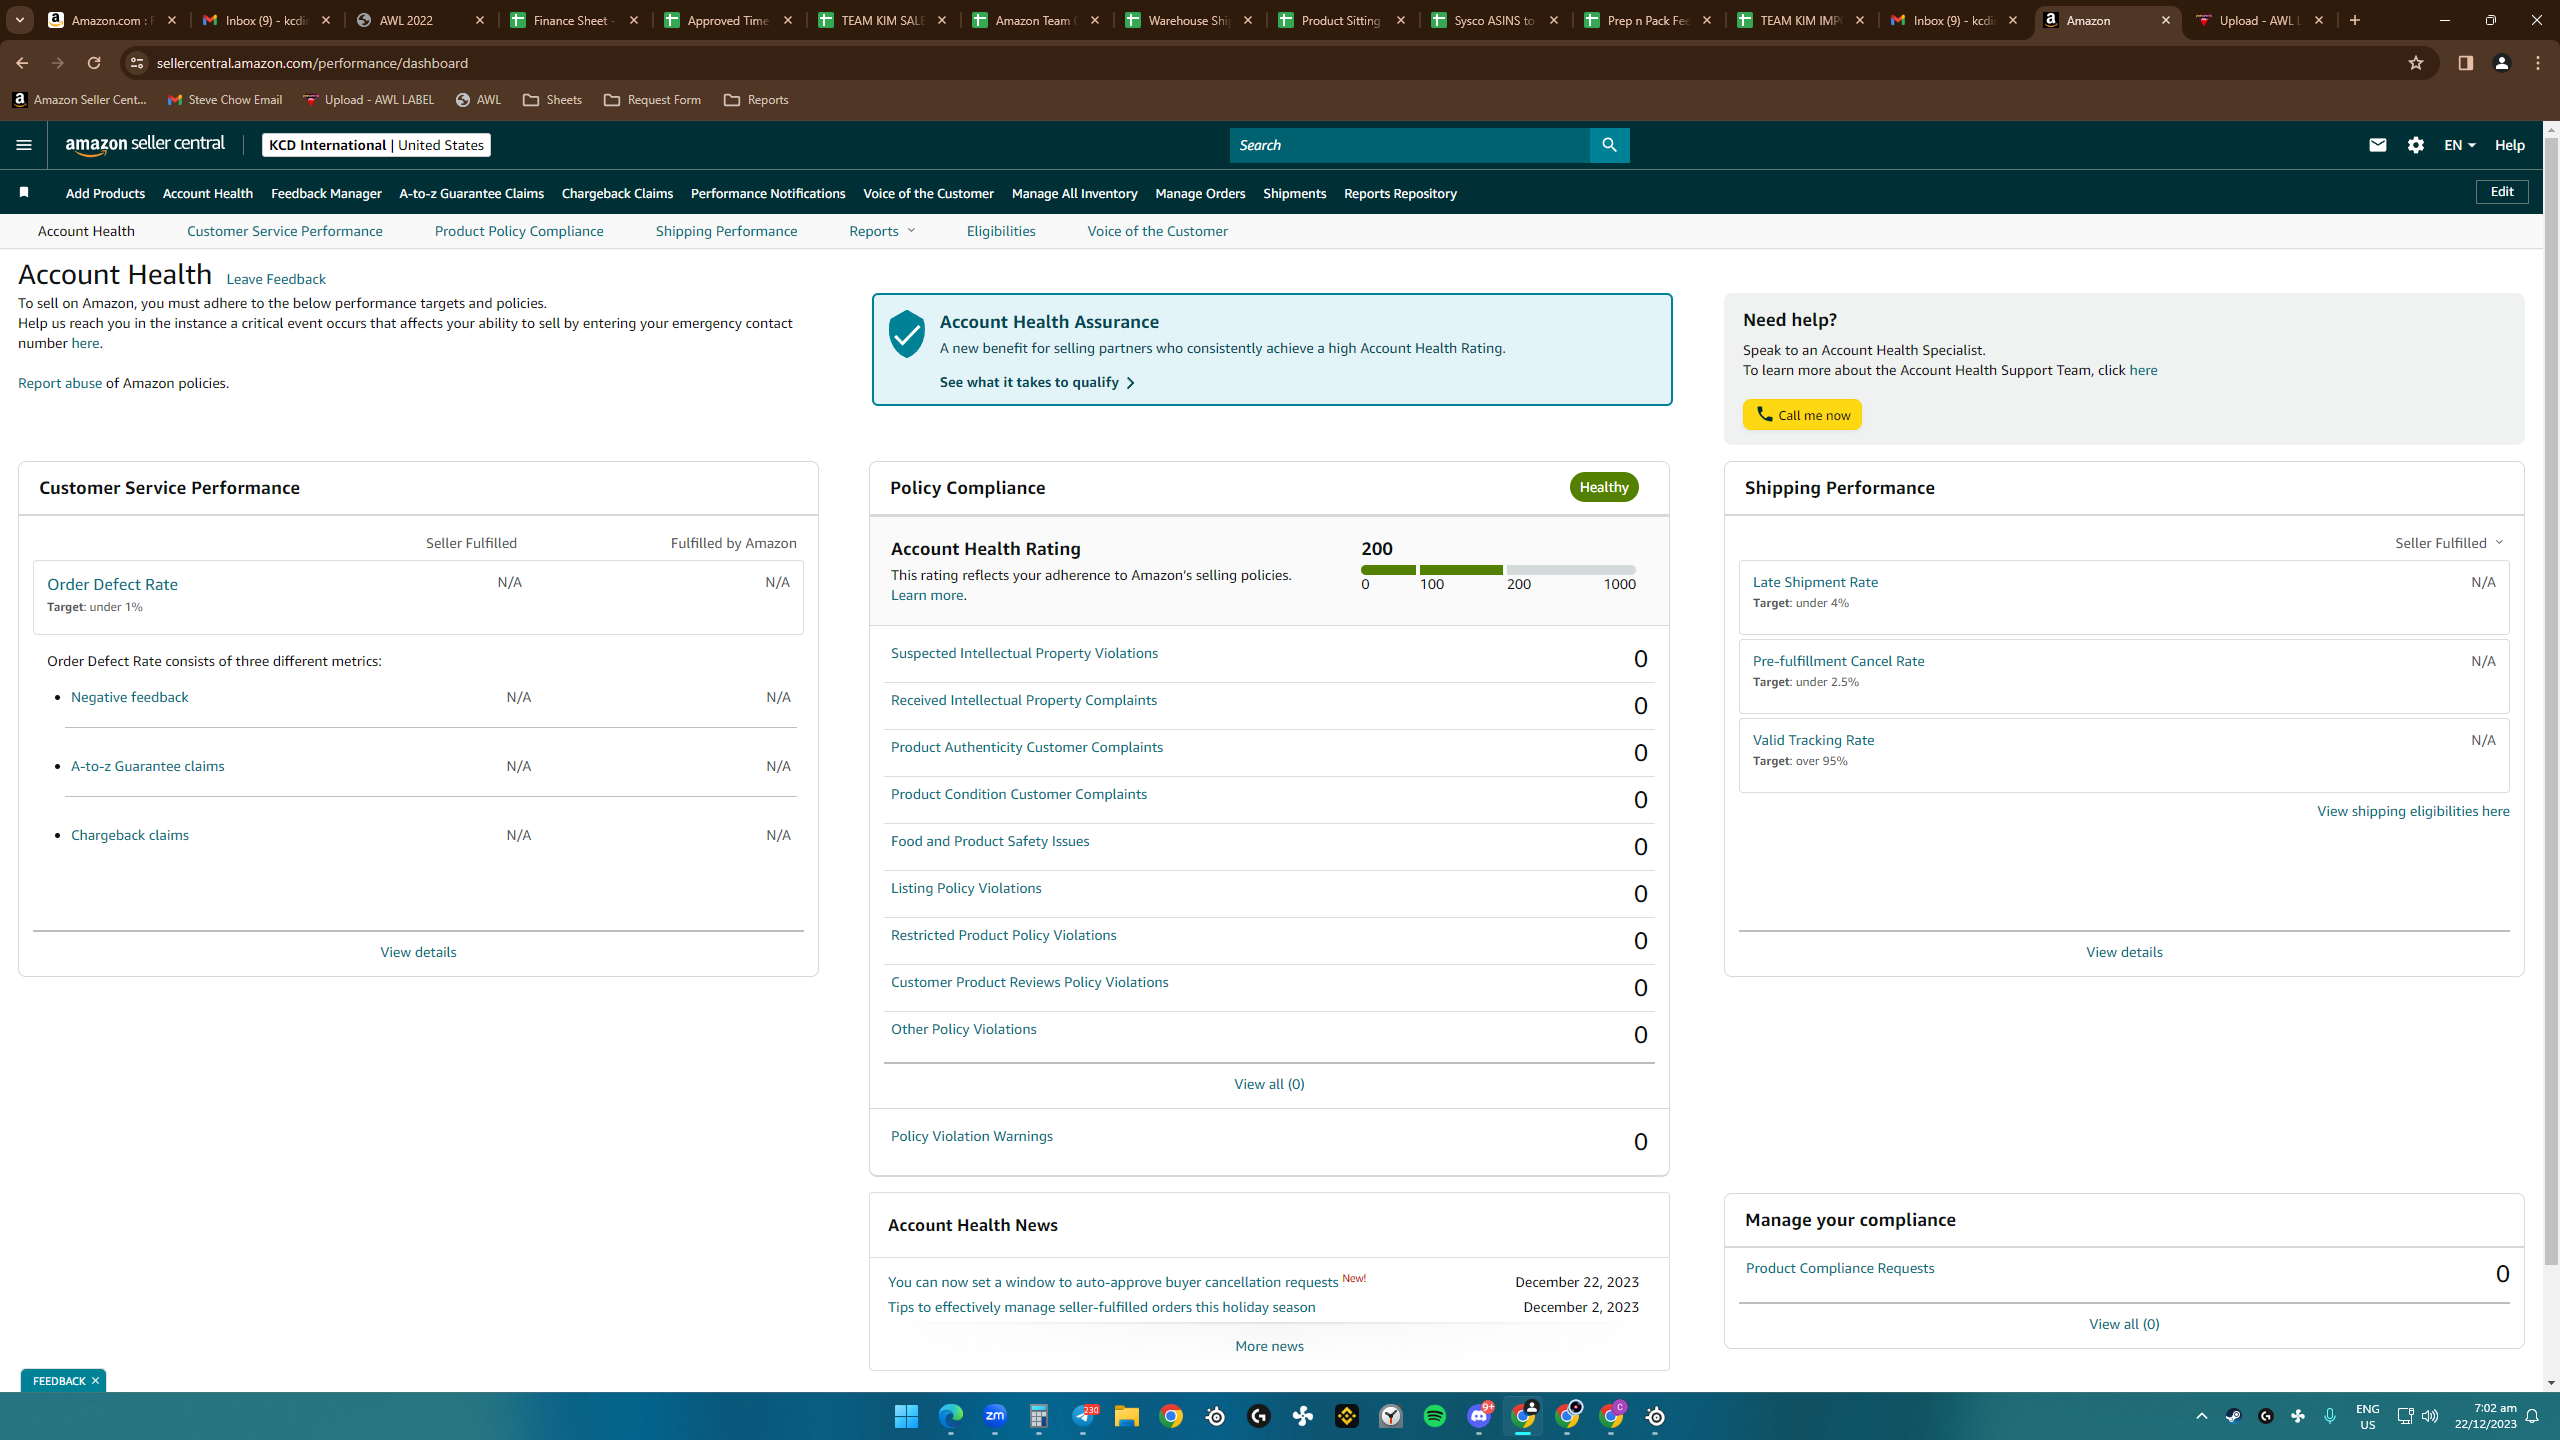The image size is (2560, 1440).
Task: Click into the Seller Central search field
Action: [1410, 145]
